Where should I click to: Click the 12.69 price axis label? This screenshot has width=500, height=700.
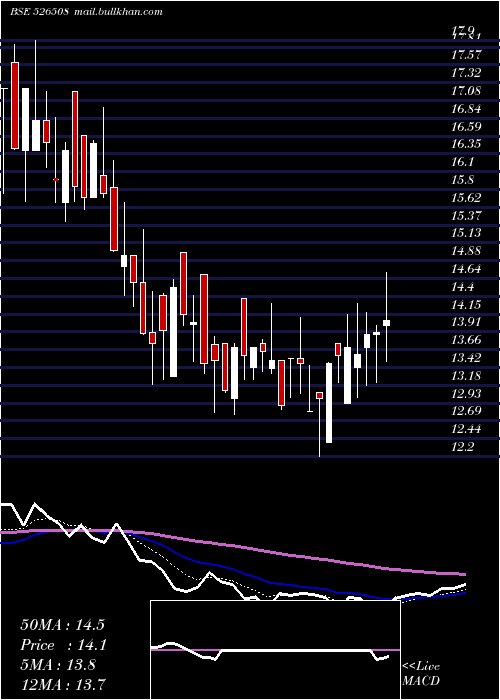pos(466,411)
